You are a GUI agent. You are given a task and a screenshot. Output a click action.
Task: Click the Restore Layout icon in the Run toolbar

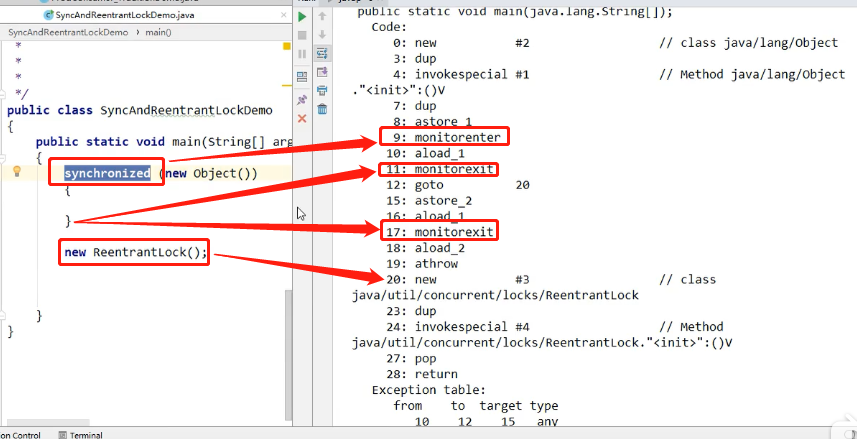[302, 77]
